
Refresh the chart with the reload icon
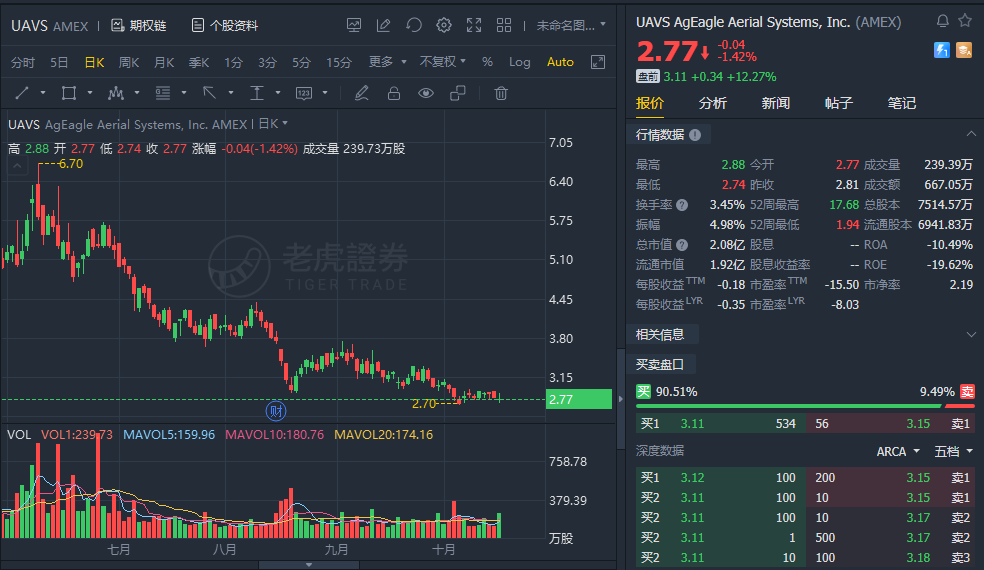[414, 25]
